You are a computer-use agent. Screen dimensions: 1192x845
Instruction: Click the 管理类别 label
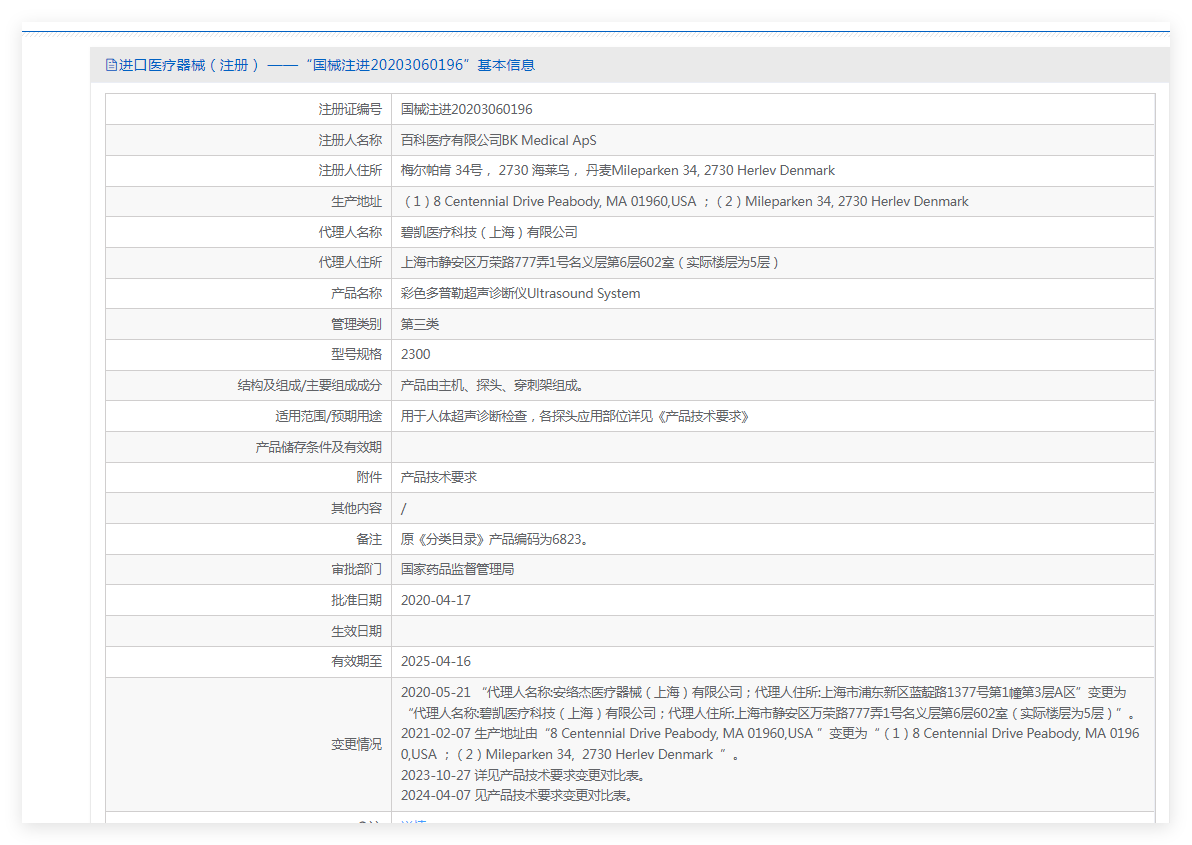pyautogui.click(x=357, y=324)
